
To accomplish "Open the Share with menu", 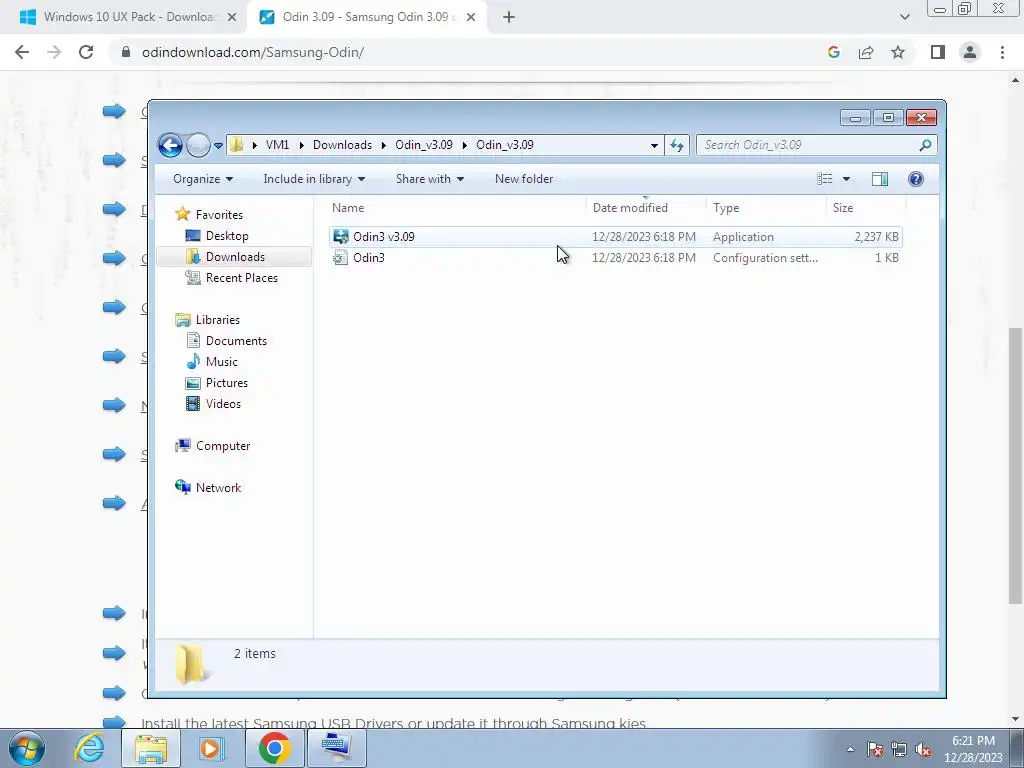I will [x=430, y=179].
